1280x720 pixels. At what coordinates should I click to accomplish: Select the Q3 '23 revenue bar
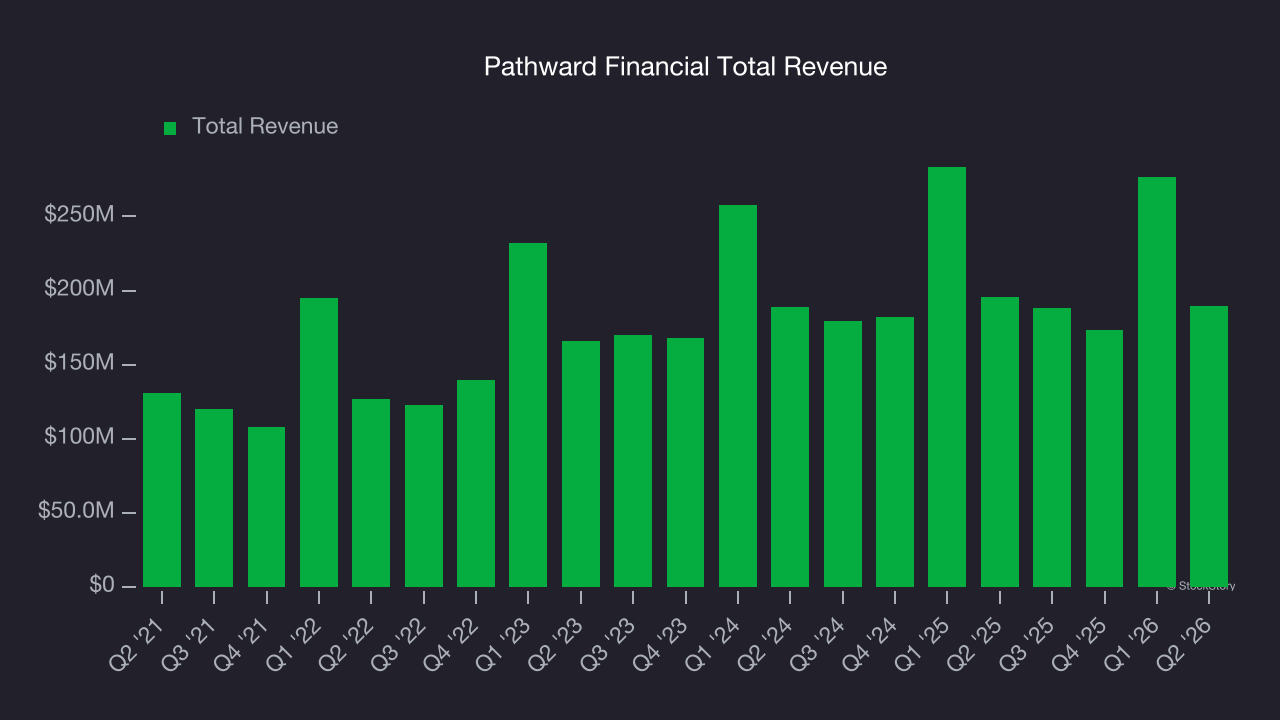click(633, 461)
